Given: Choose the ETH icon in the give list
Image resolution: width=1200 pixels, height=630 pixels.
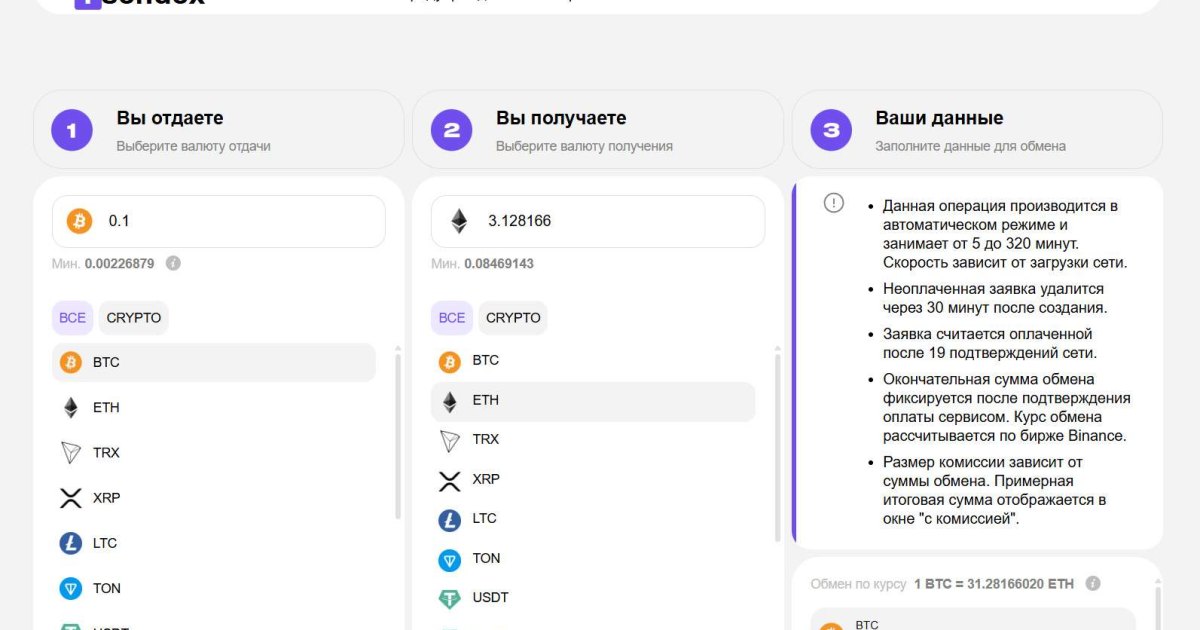Looking at the screenshot, I should [70, 408].
